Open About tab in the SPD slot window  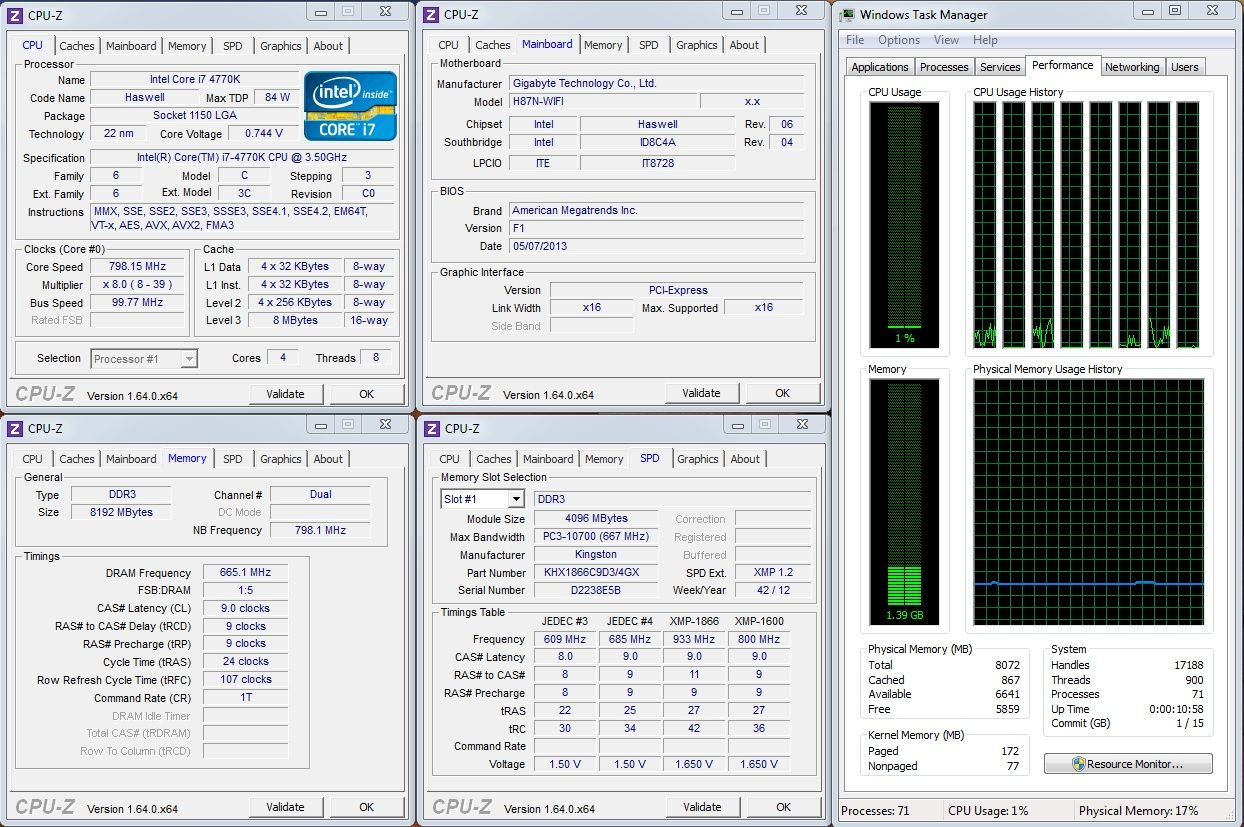(745, 459)
